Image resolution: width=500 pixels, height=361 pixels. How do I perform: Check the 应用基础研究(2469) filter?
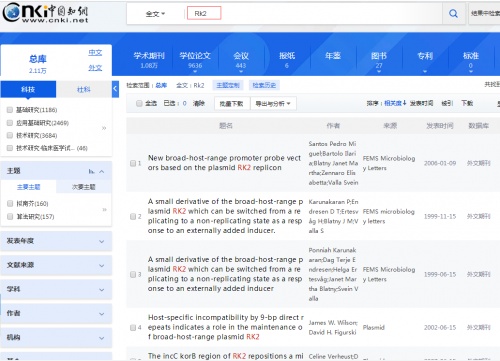coord(10,123)
